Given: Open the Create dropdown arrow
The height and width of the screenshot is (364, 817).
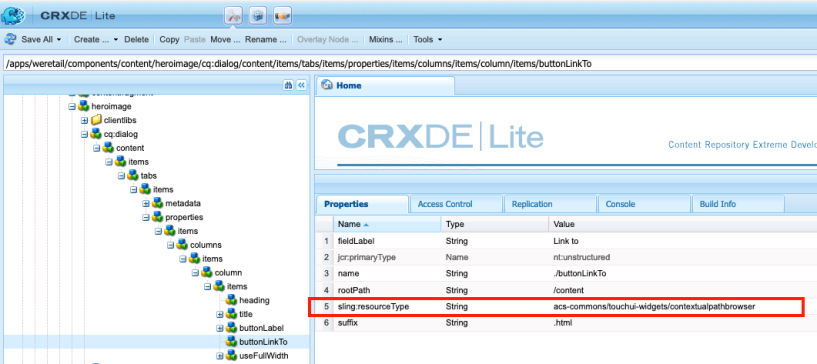Looking at the screenshot, I should [x=116, y=40].
